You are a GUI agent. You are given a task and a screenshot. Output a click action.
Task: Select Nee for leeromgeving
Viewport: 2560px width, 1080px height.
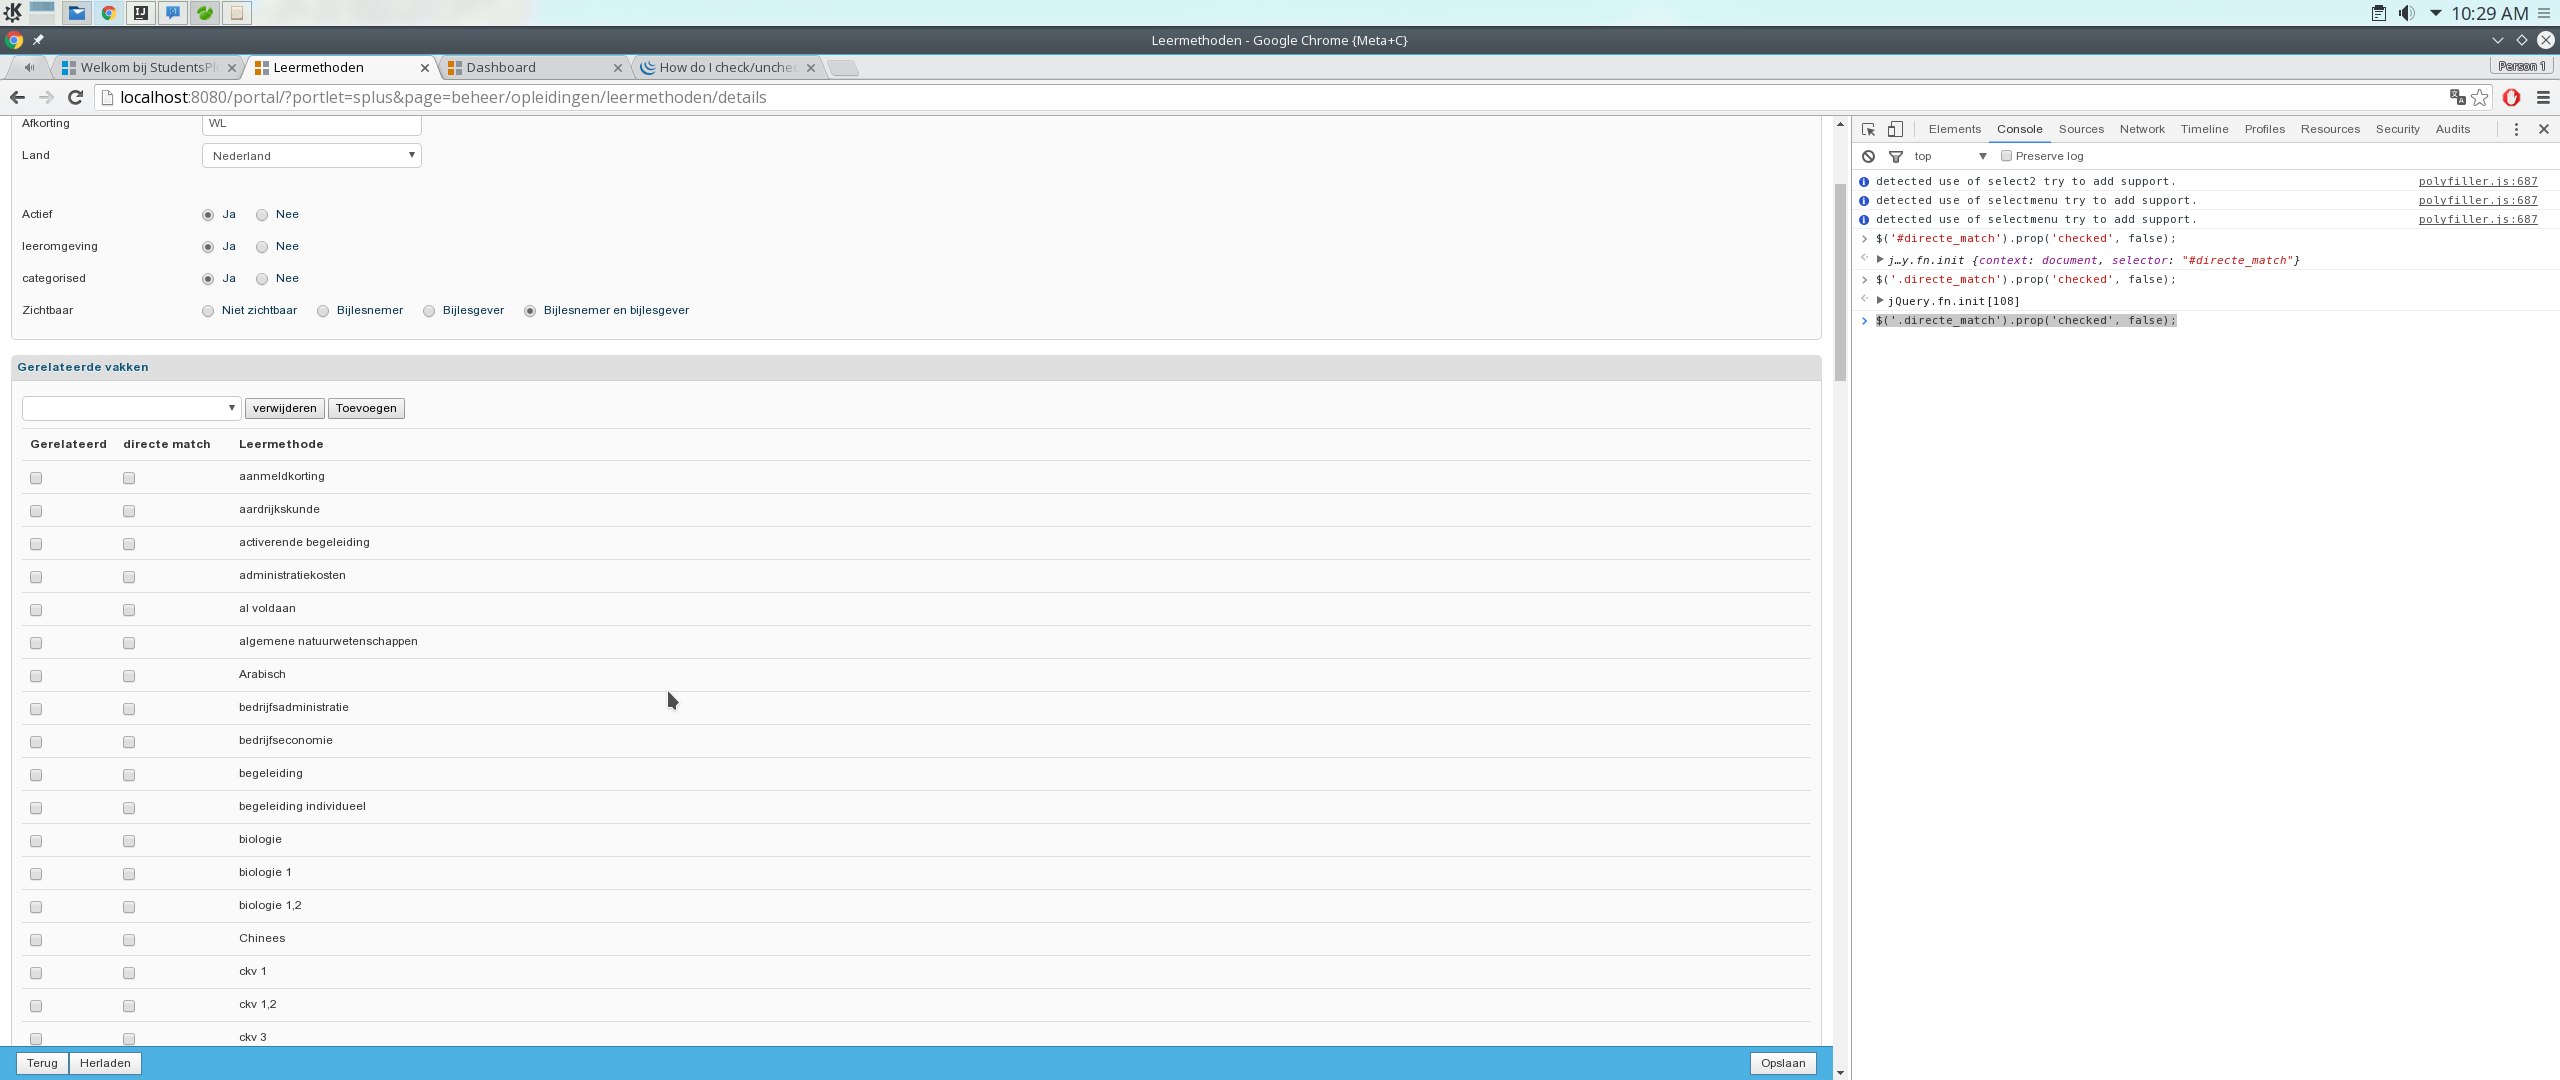262,247
